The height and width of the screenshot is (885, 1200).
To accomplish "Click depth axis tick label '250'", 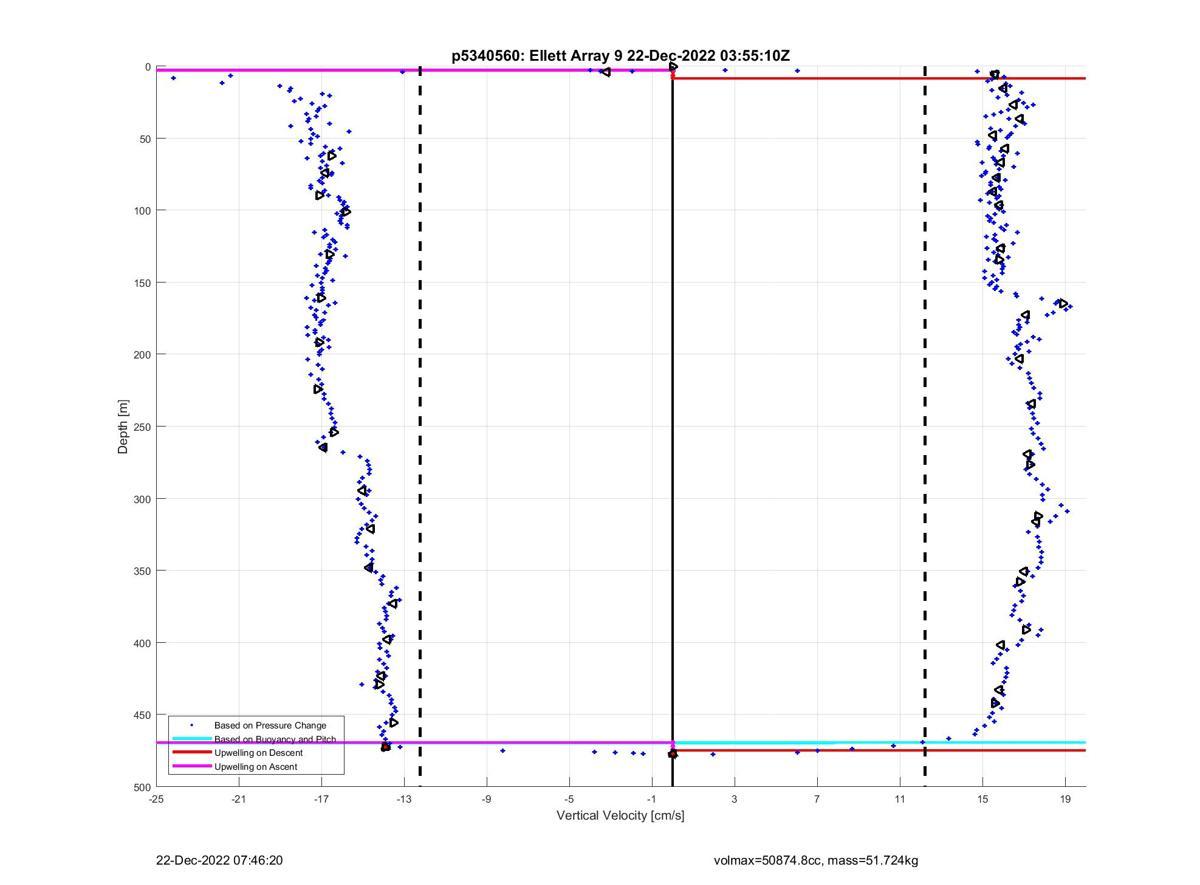I will click(x=142, y=427).
